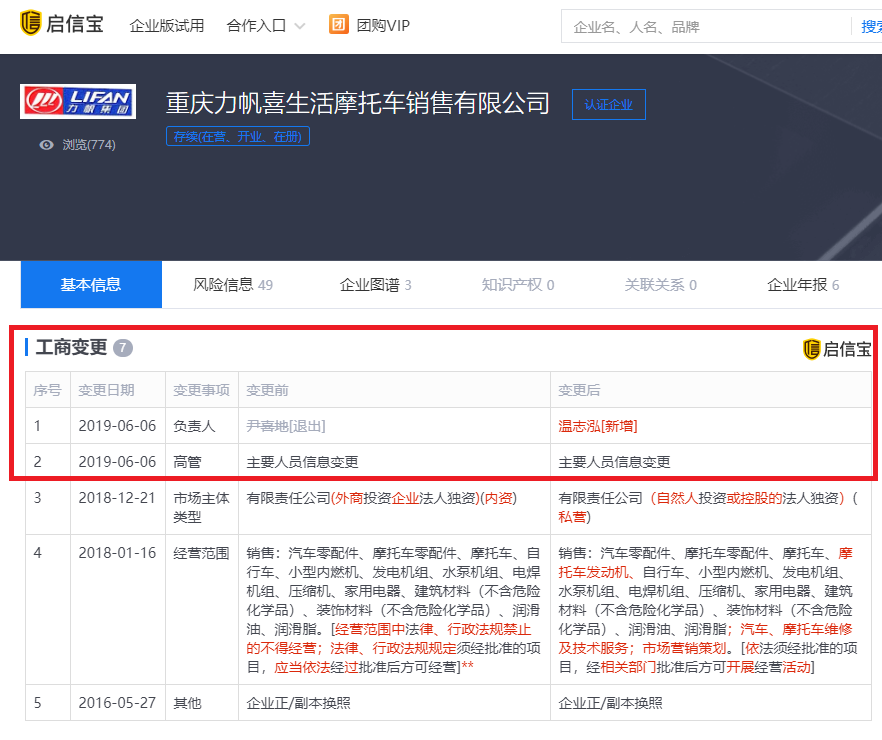Expand the 合作入口 dropdown menu
The width and height of the screenshot is (882, 740).
click(x=265, y=25)
